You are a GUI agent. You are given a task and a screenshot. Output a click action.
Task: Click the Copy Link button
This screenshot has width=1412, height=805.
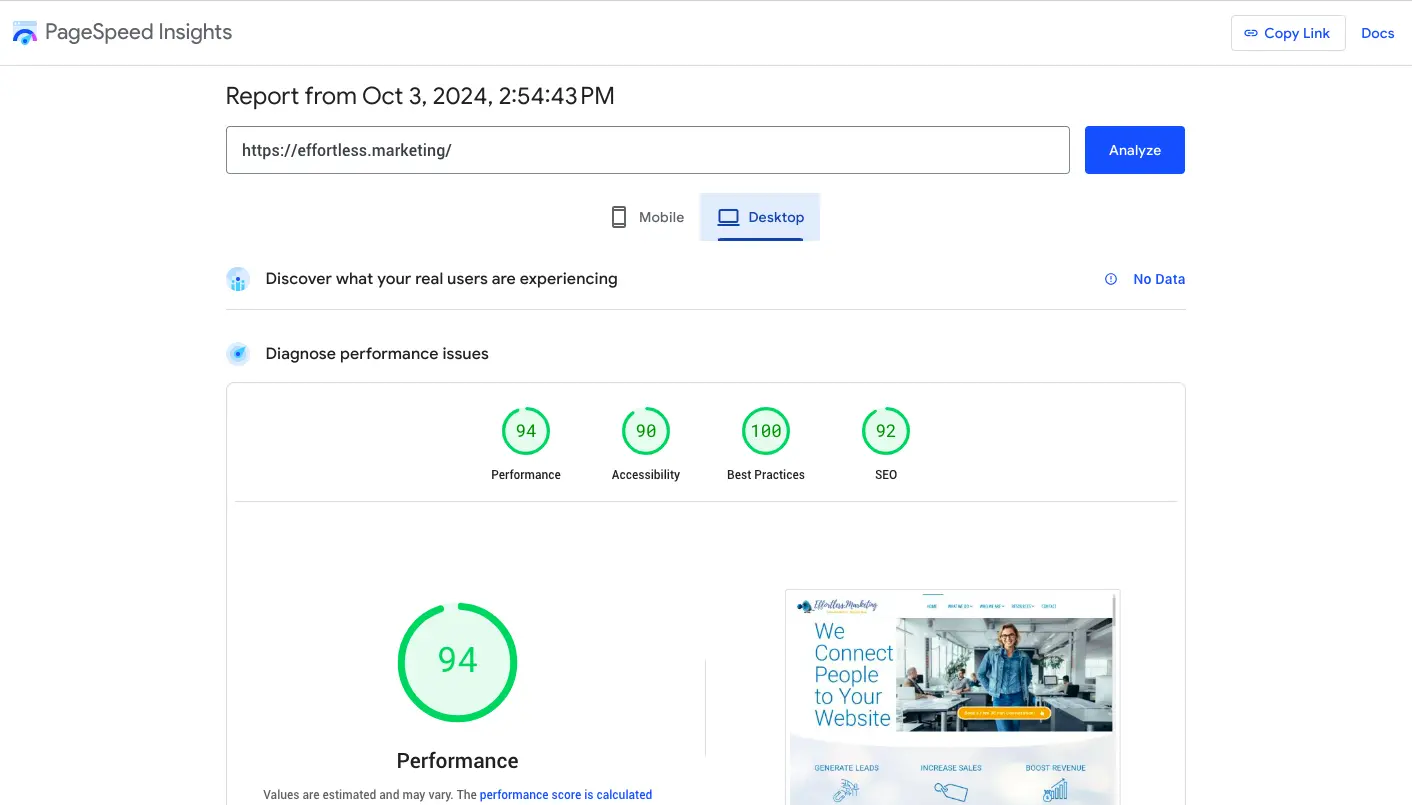[1287, 33]
